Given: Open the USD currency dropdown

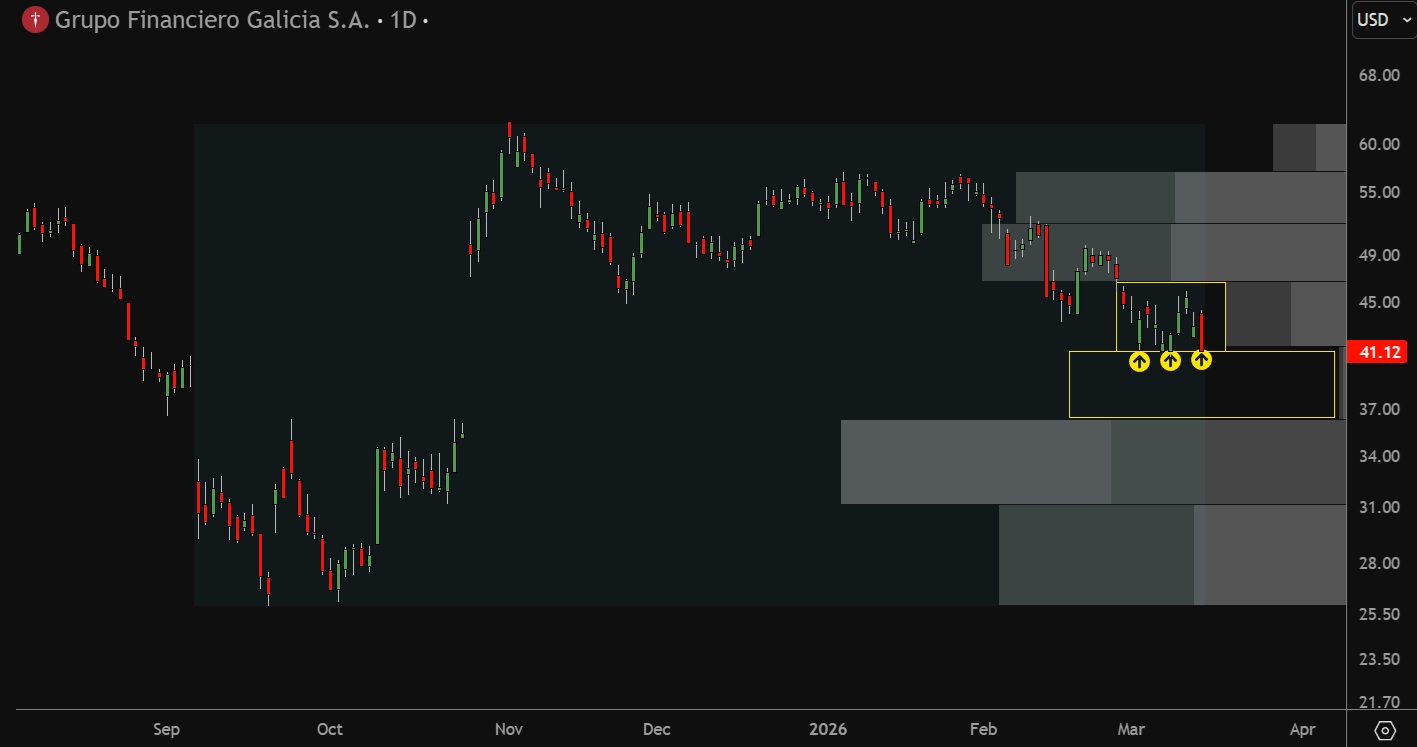Looking at the screenshot, I should [x=1382, y=19].
